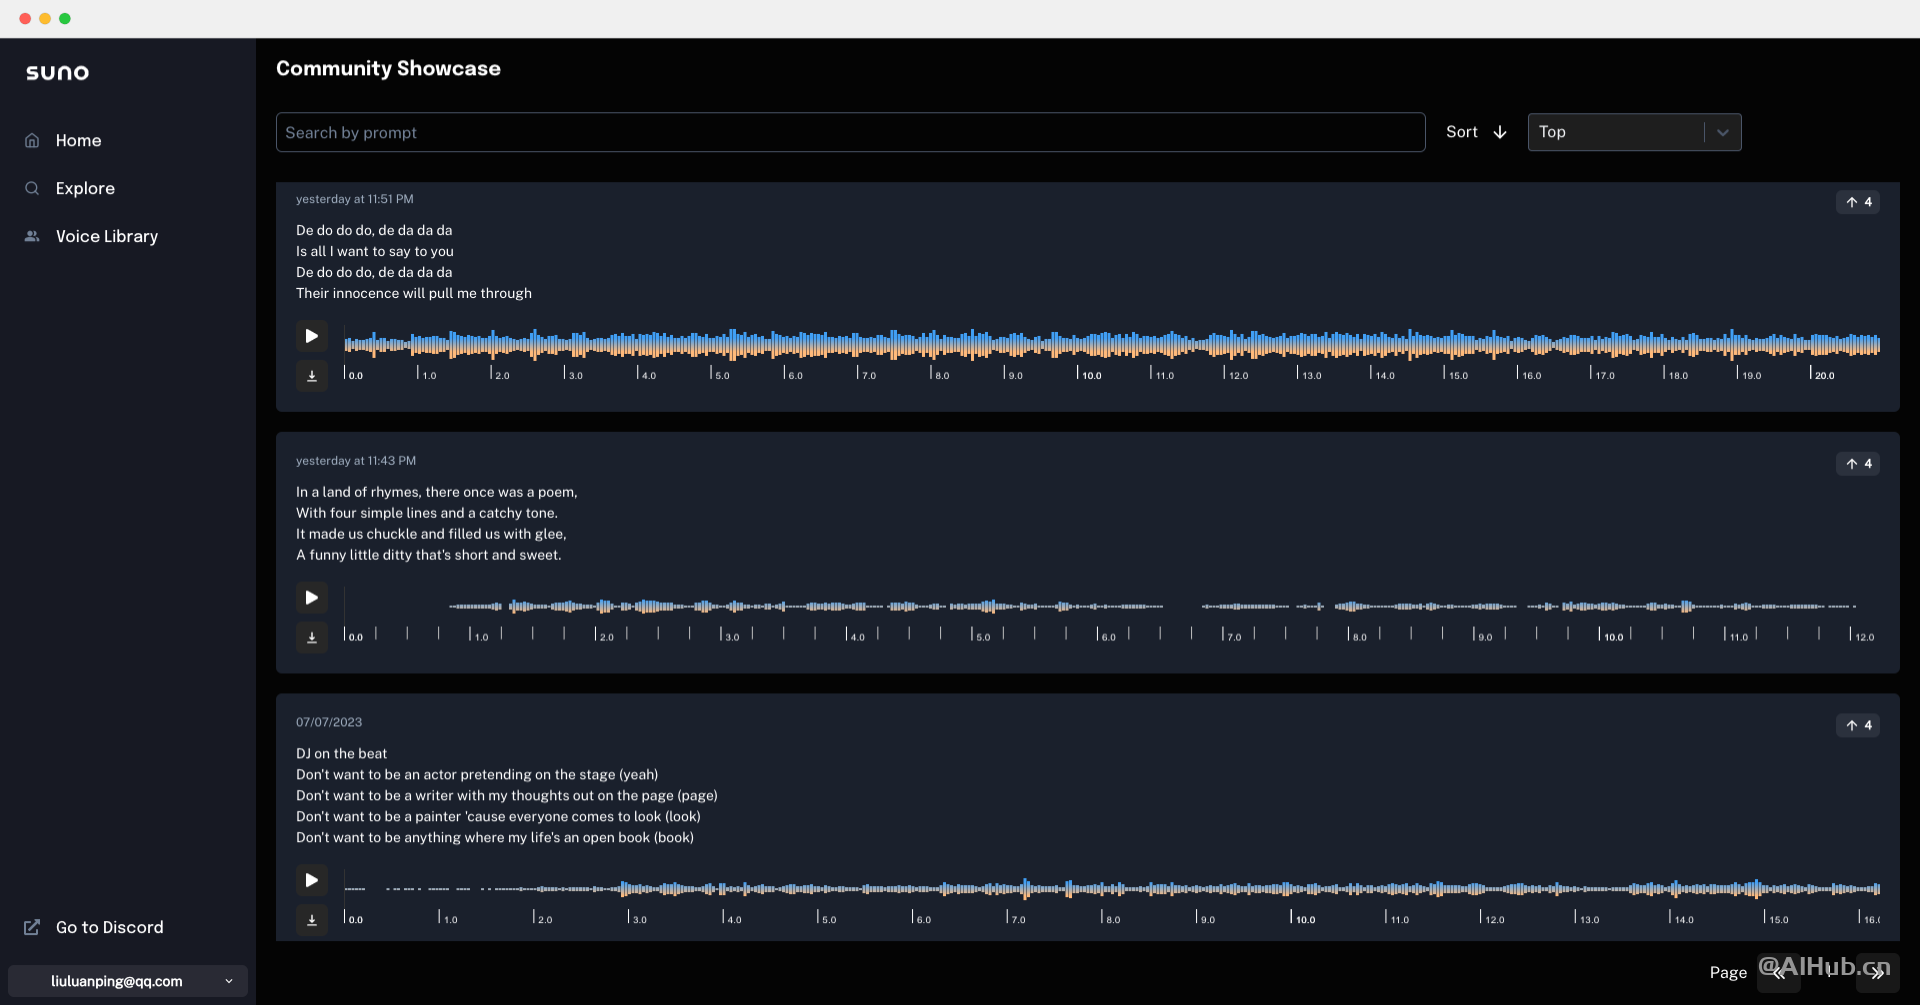Click the Sort label

coord(1461,132)
